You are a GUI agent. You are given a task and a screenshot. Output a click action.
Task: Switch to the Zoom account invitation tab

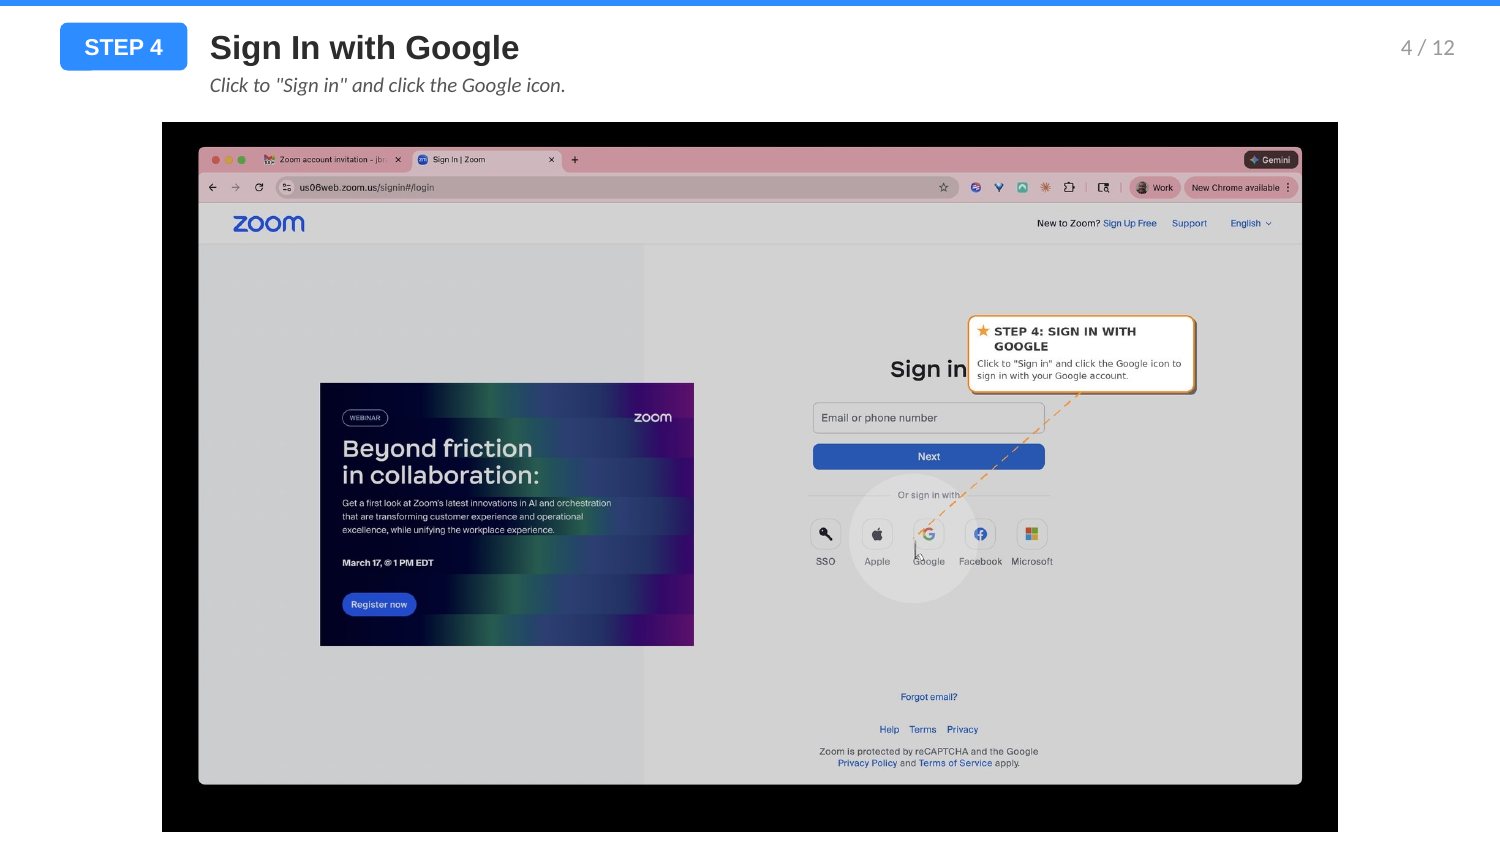click(x=330, y=159)
